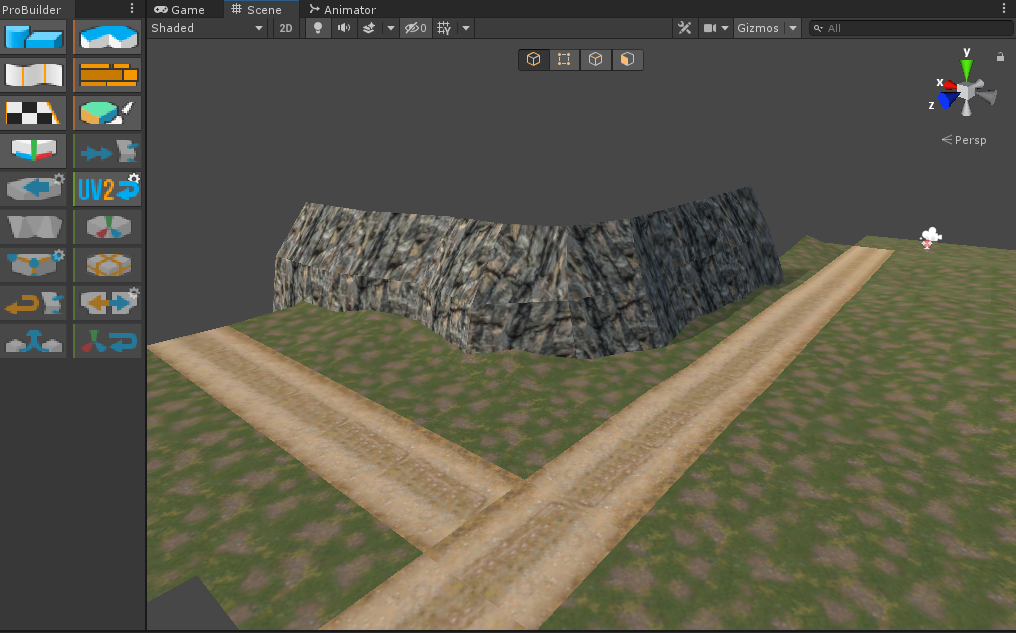Toggle the scene grid visibility

[x=444, y=28]
